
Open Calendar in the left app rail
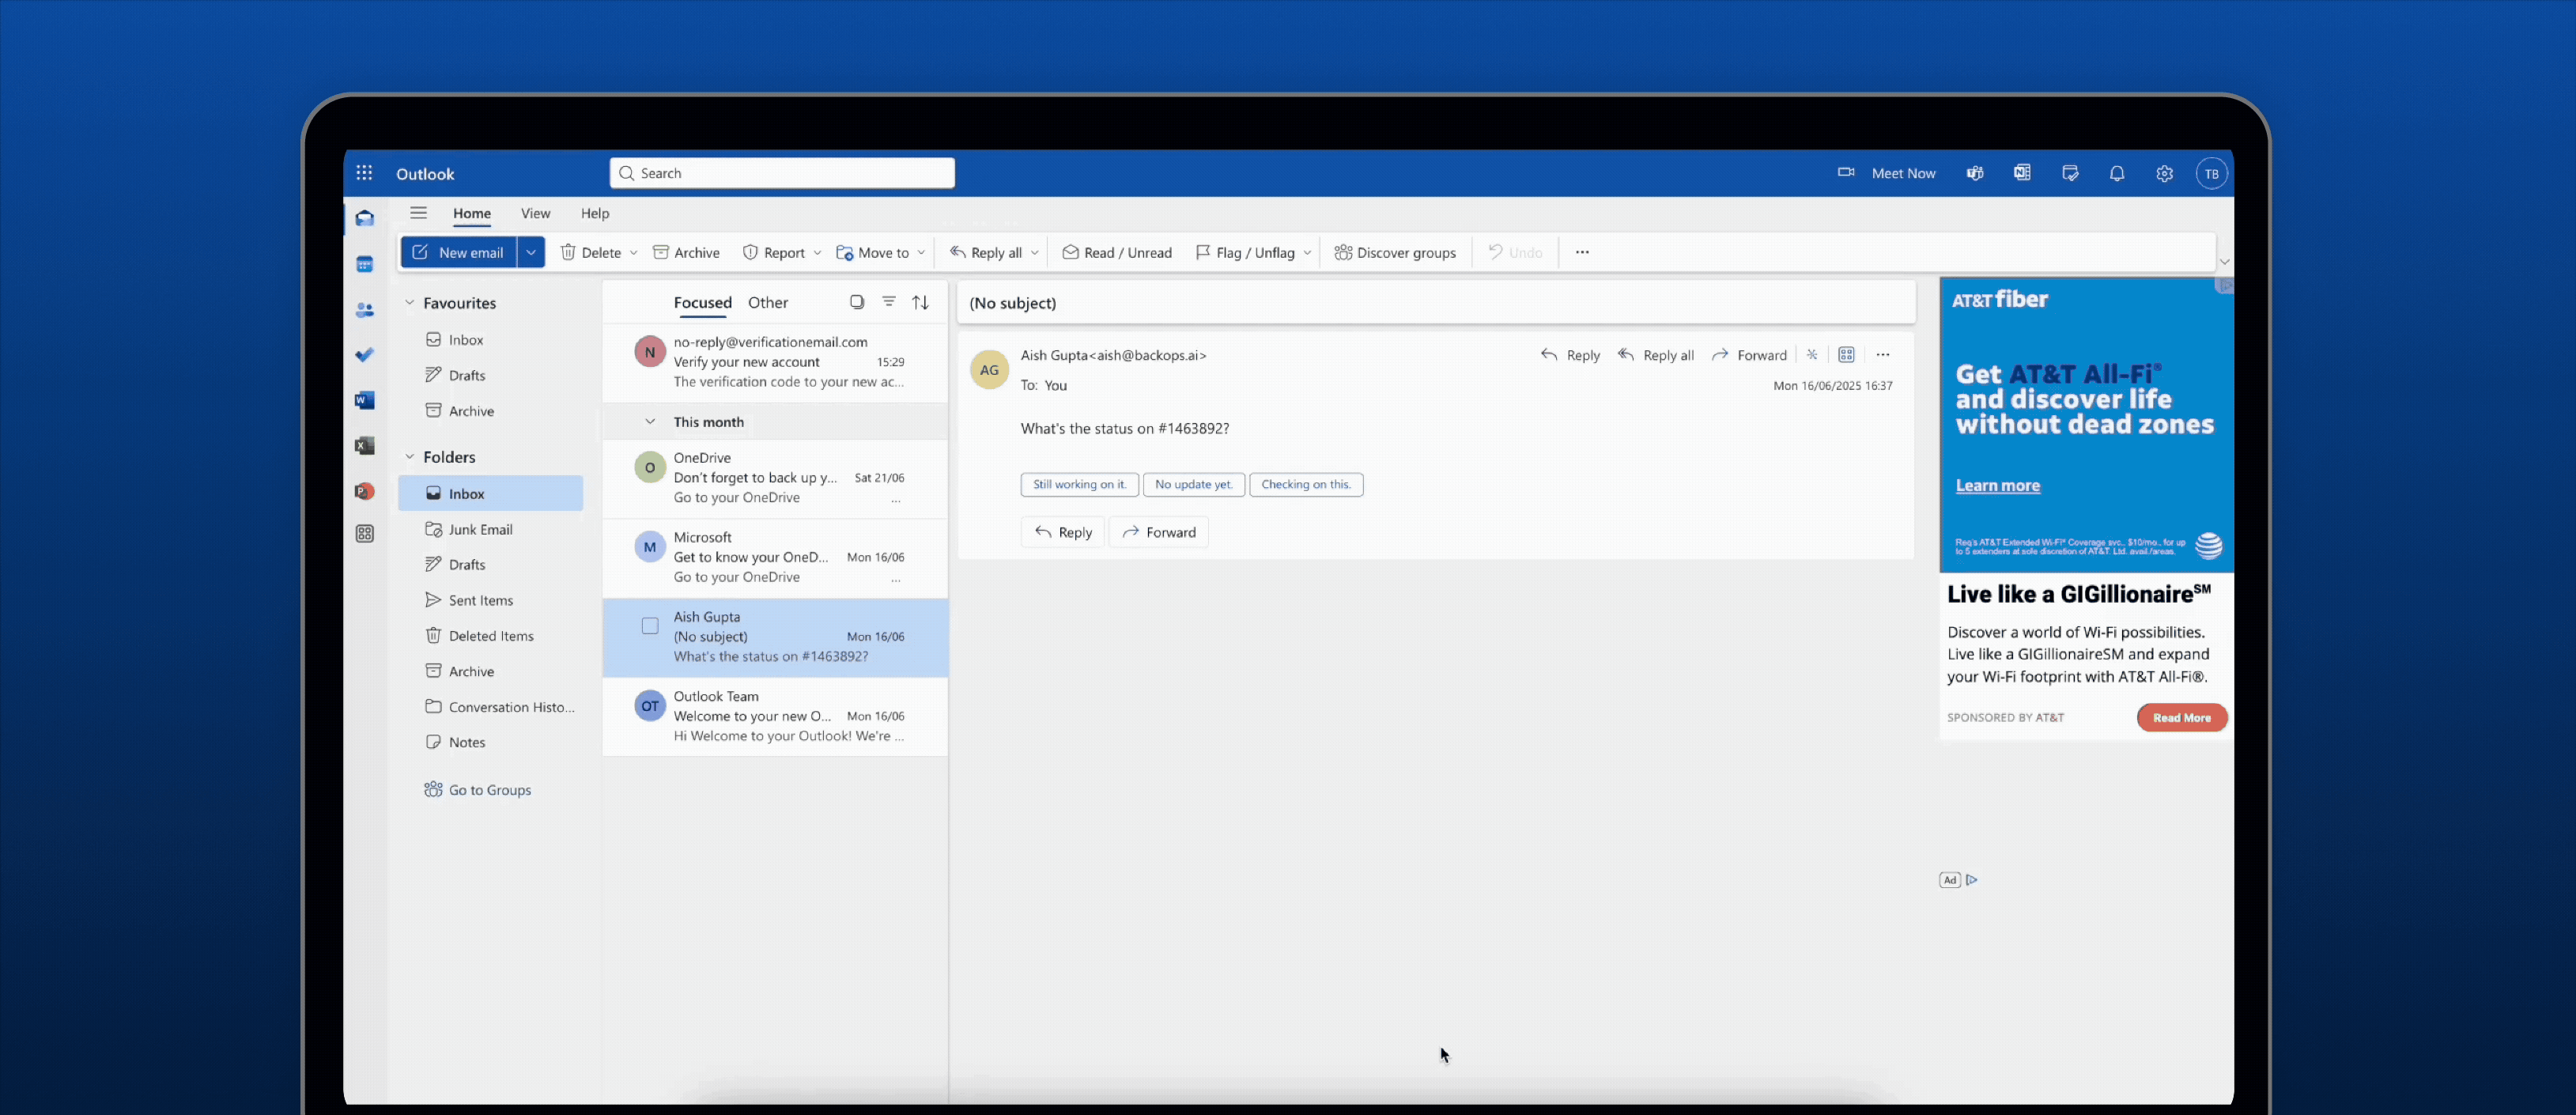(365, 264)
